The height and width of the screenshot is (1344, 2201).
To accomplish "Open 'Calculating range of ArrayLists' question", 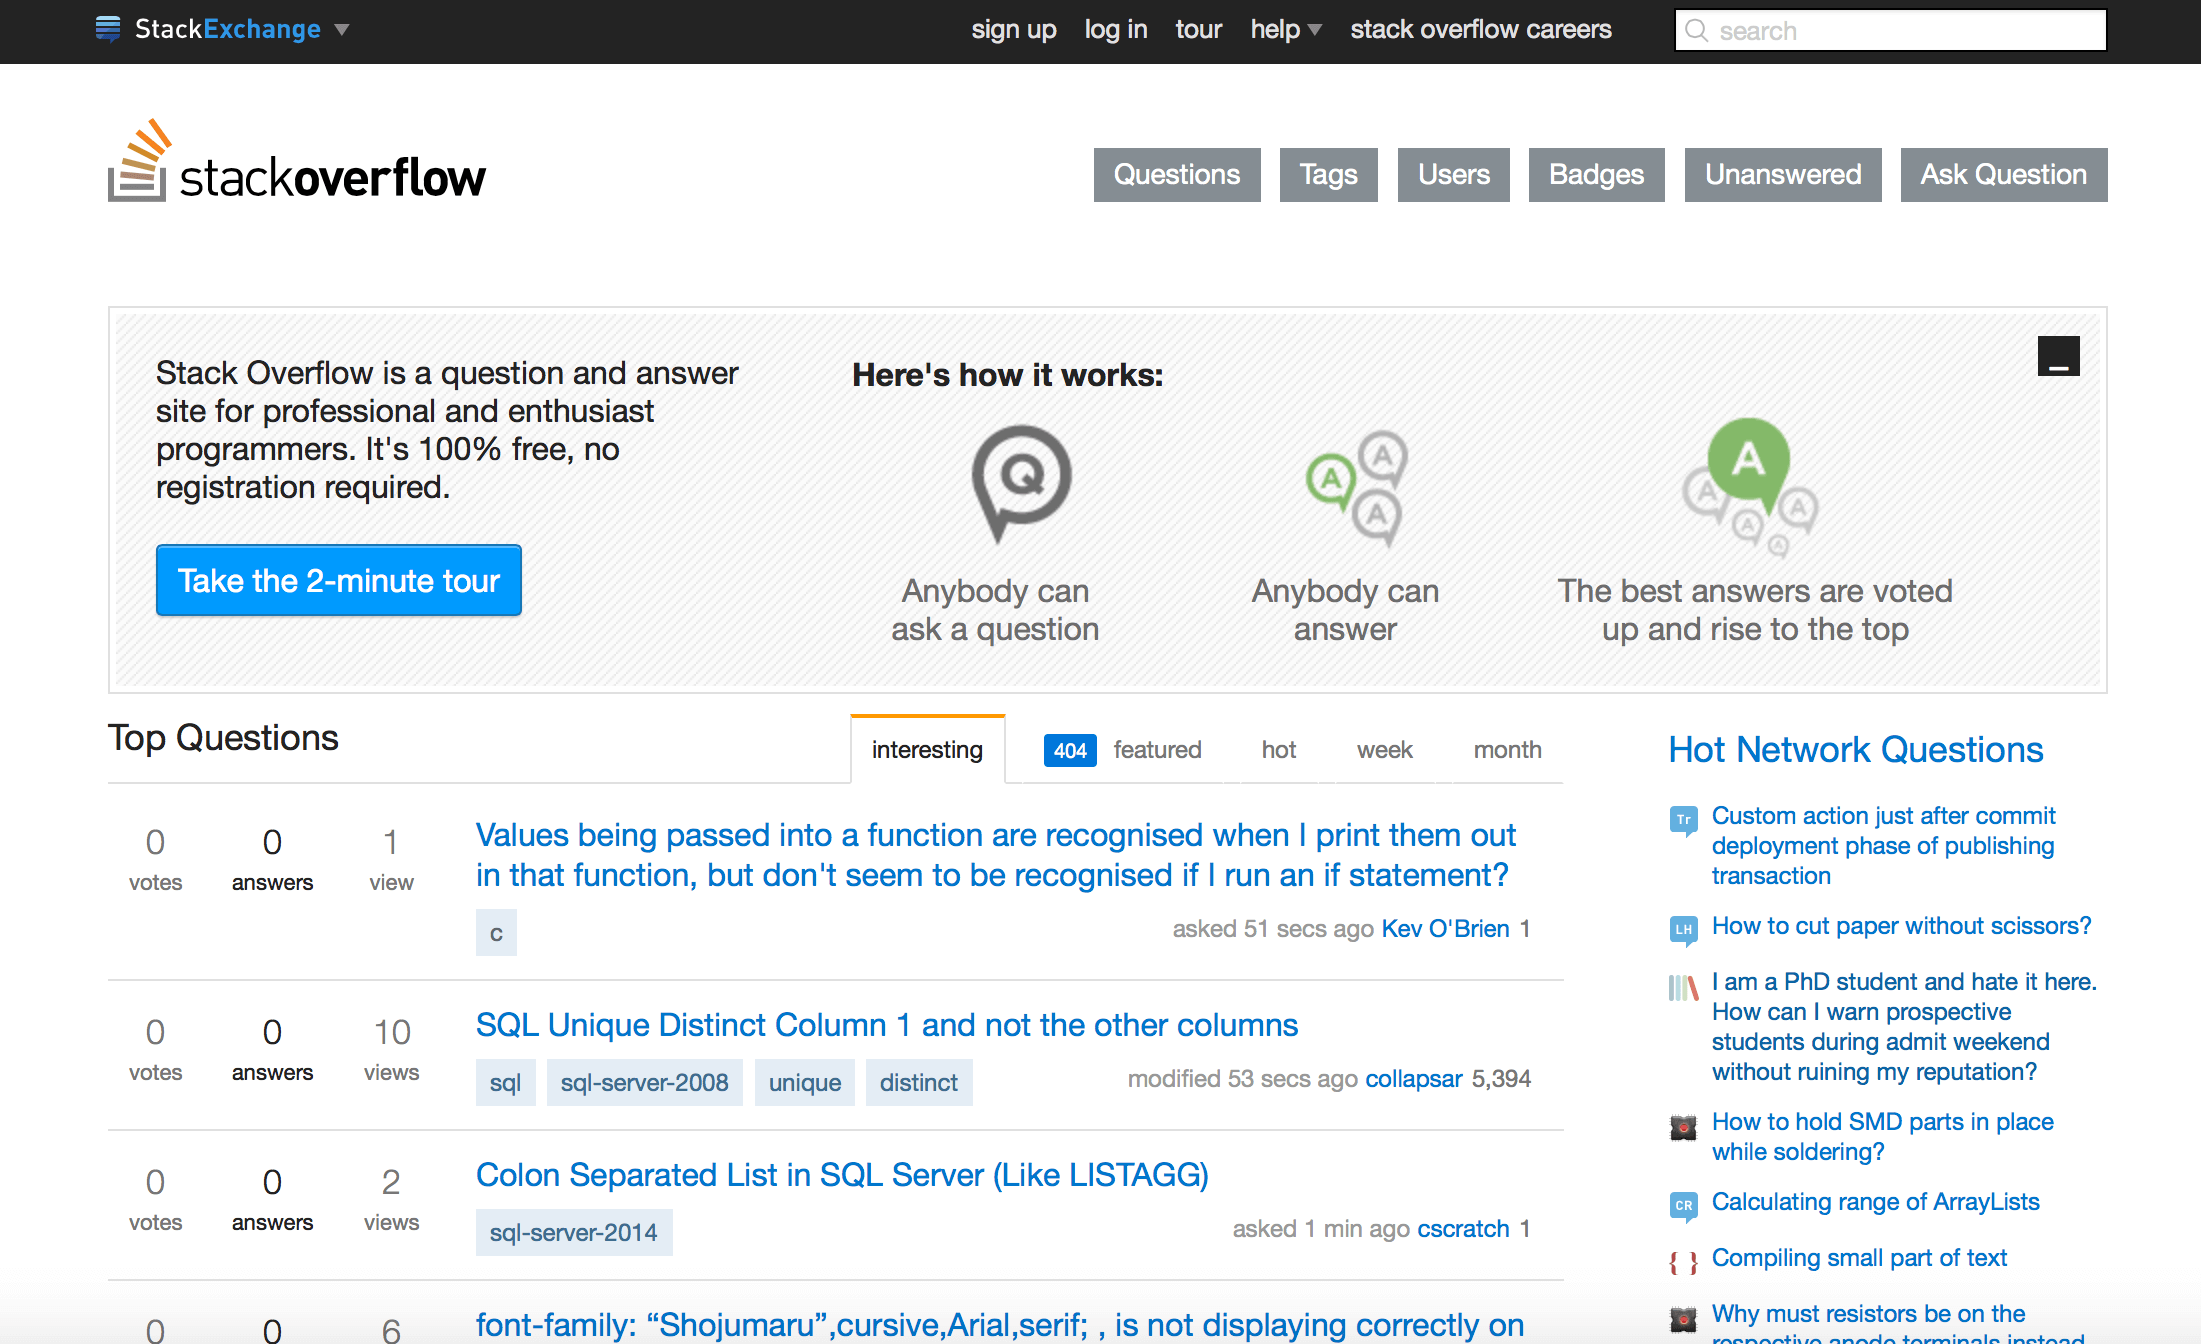I will (1875, 1202).
